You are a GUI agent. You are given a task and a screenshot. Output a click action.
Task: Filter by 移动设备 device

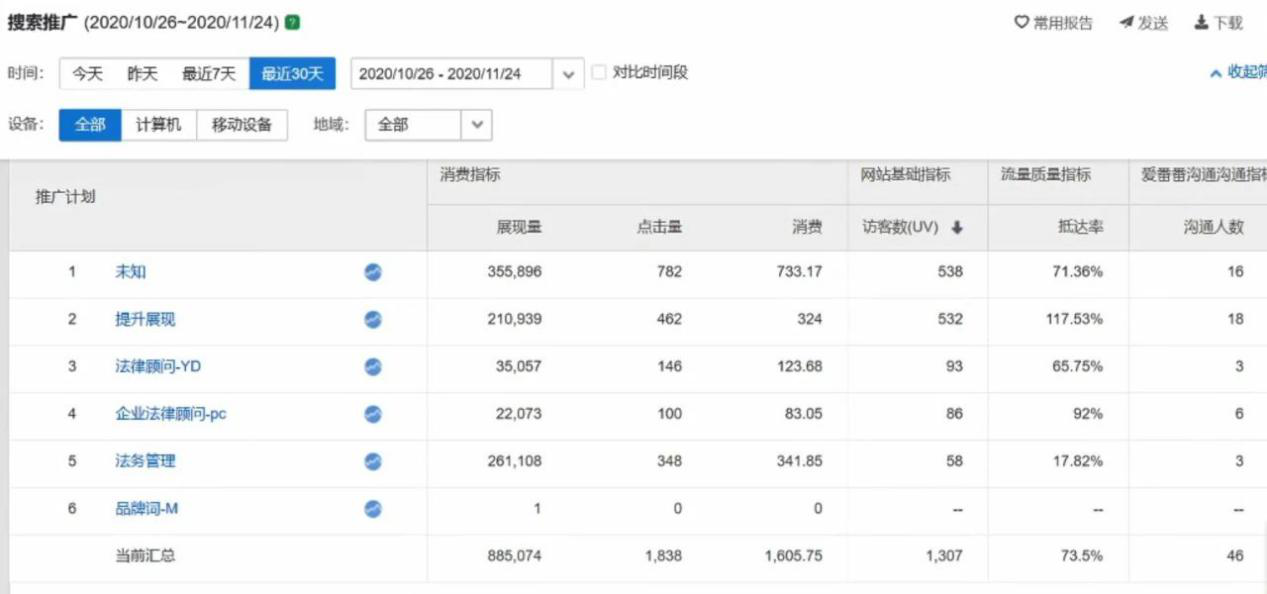point(242,125)
